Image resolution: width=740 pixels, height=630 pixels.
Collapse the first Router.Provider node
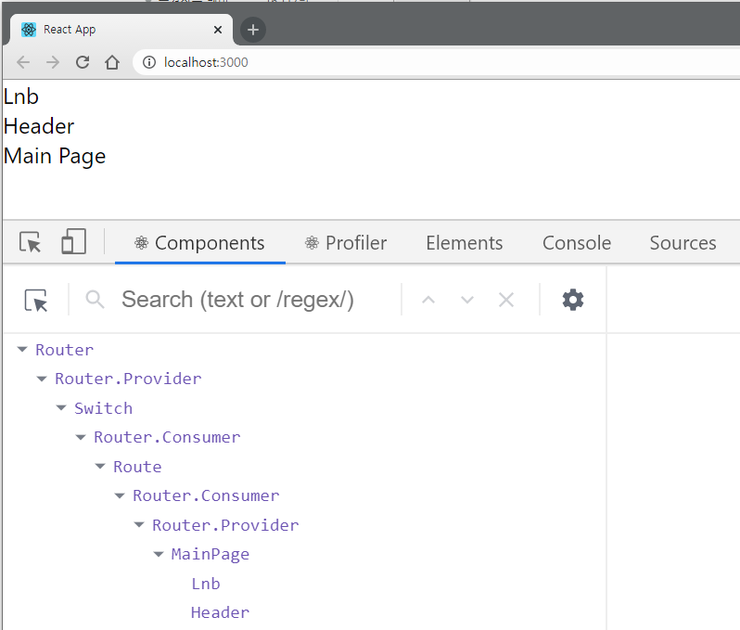pos(42,379)
